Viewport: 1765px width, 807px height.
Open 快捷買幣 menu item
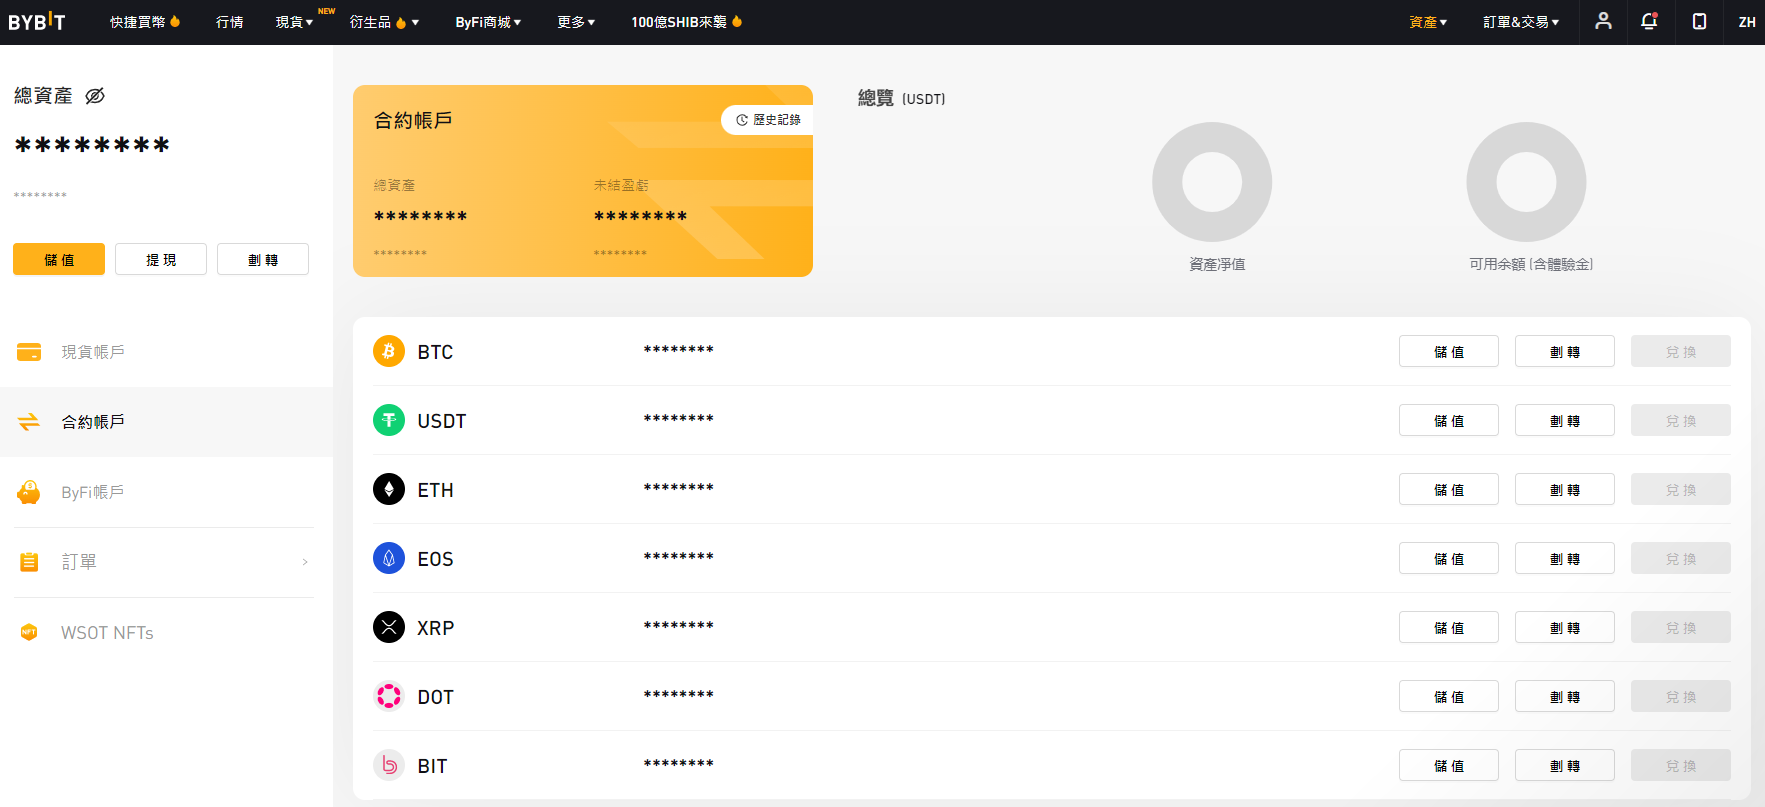138,22
